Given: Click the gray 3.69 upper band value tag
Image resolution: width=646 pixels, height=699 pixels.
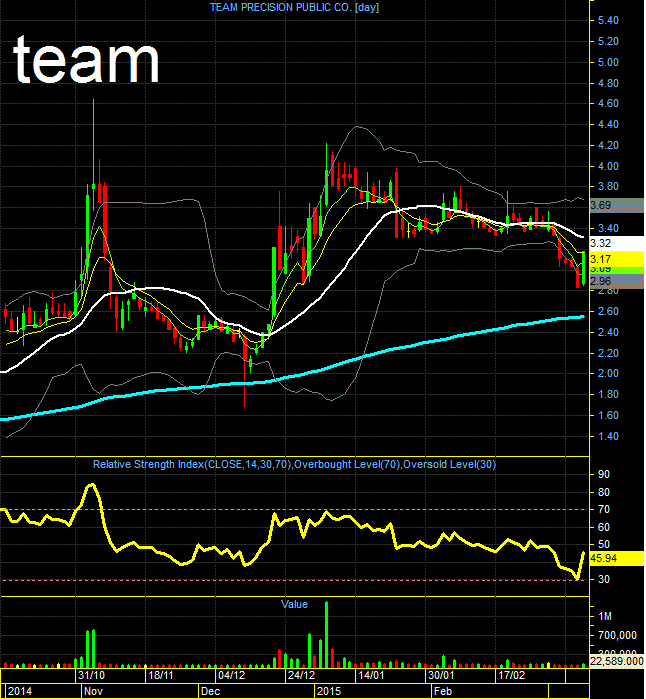Looking at the screenshot, I should [617, 205].
